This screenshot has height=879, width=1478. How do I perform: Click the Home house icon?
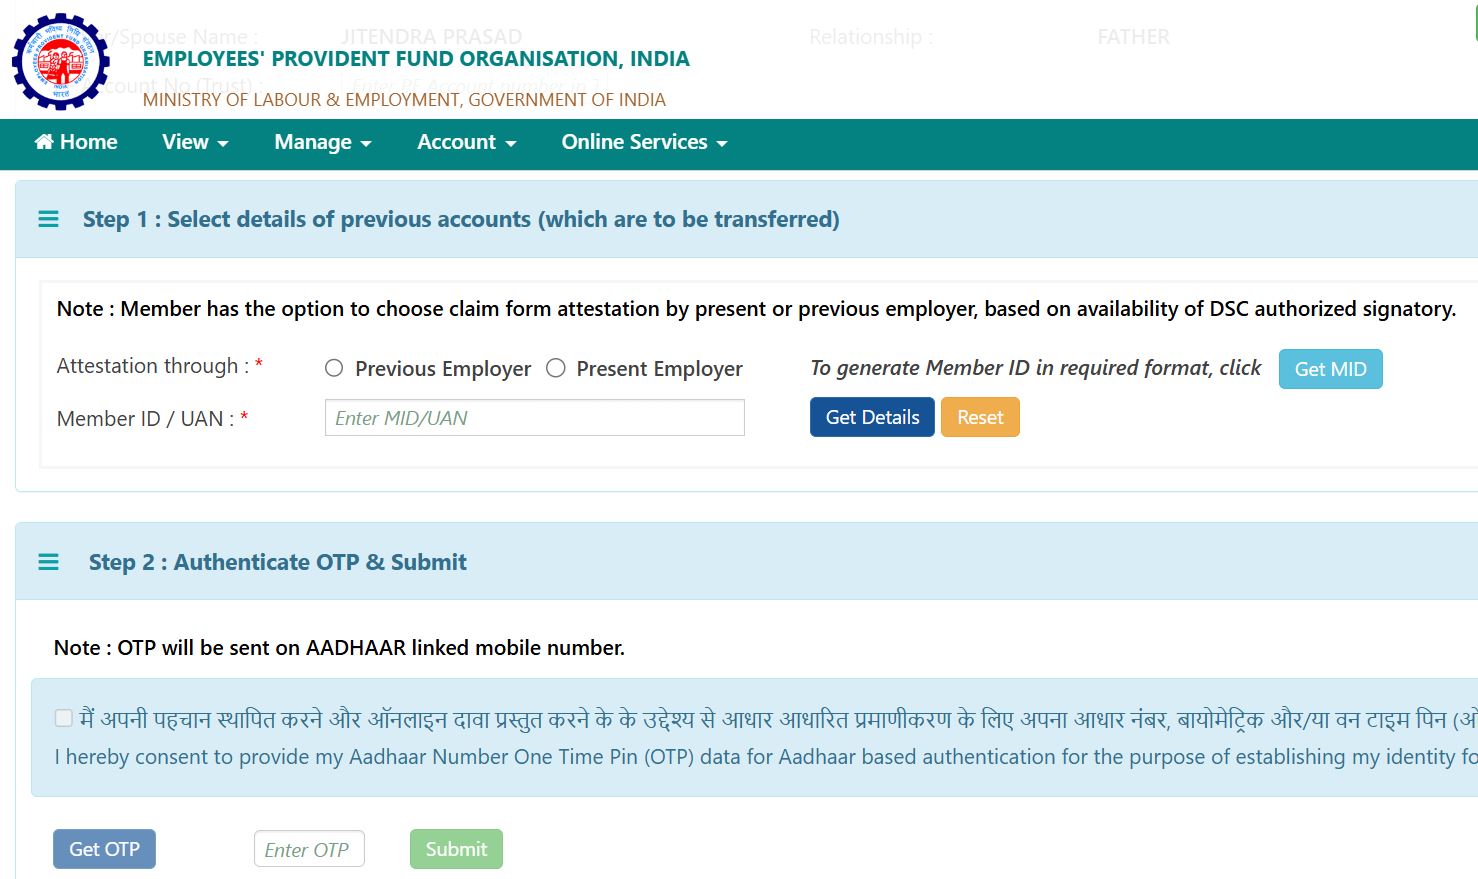[44, 142]
